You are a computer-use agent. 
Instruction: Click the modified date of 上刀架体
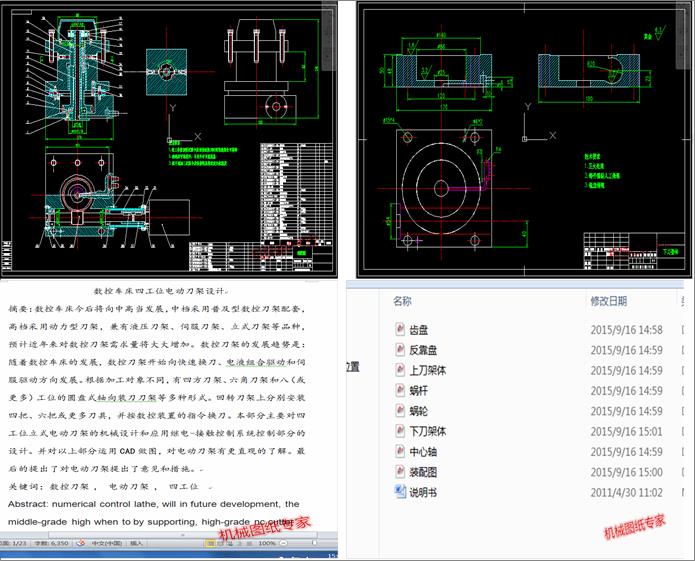626,370
